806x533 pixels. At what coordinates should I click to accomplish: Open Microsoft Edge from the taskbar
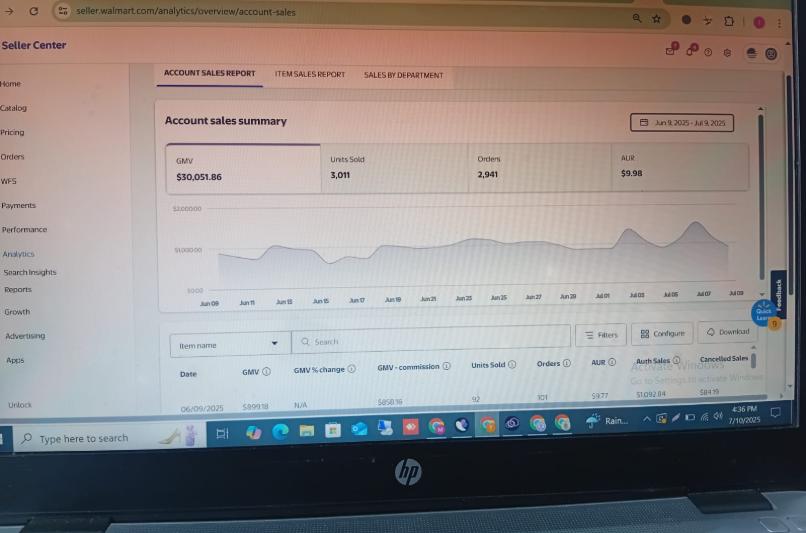[x=280, y=431]
